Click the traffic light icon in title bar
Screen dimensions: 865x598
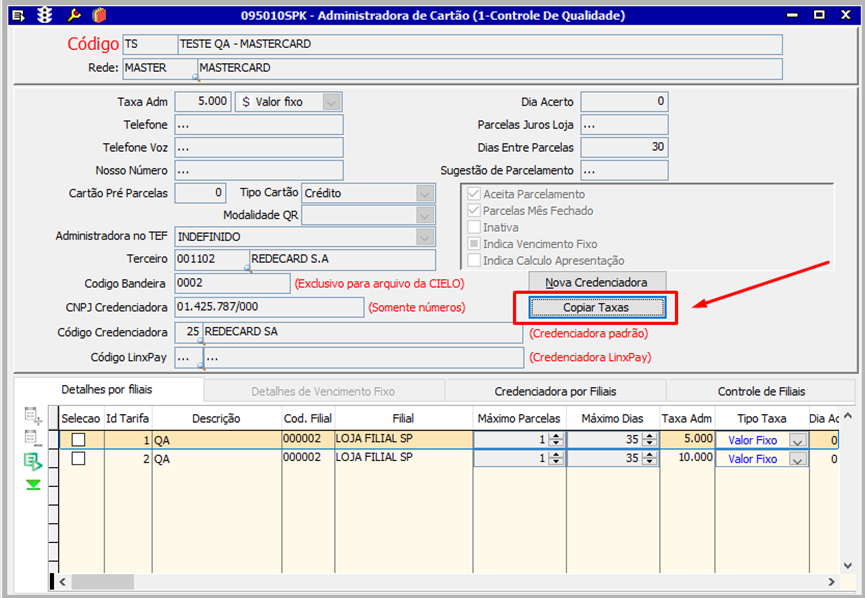(x=43, y=15)
